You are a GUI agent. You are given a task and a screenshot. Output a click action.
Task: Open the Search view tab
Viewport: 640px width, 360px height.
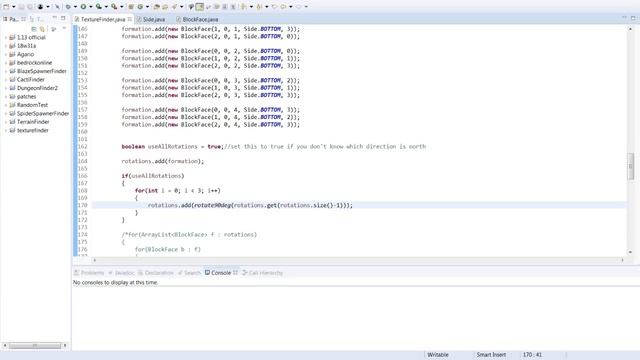tap(189, 273)
